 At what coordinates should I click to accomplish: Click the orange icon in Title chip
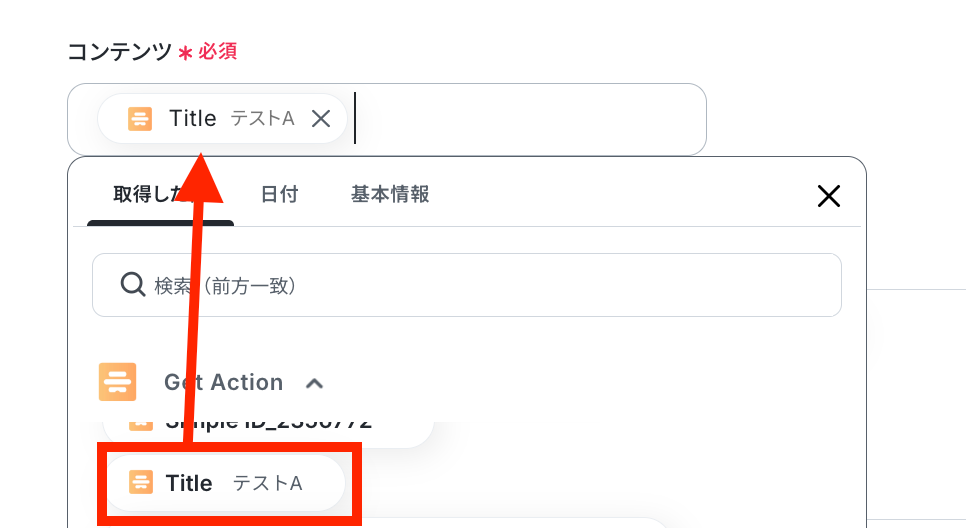tap(140, 119)
